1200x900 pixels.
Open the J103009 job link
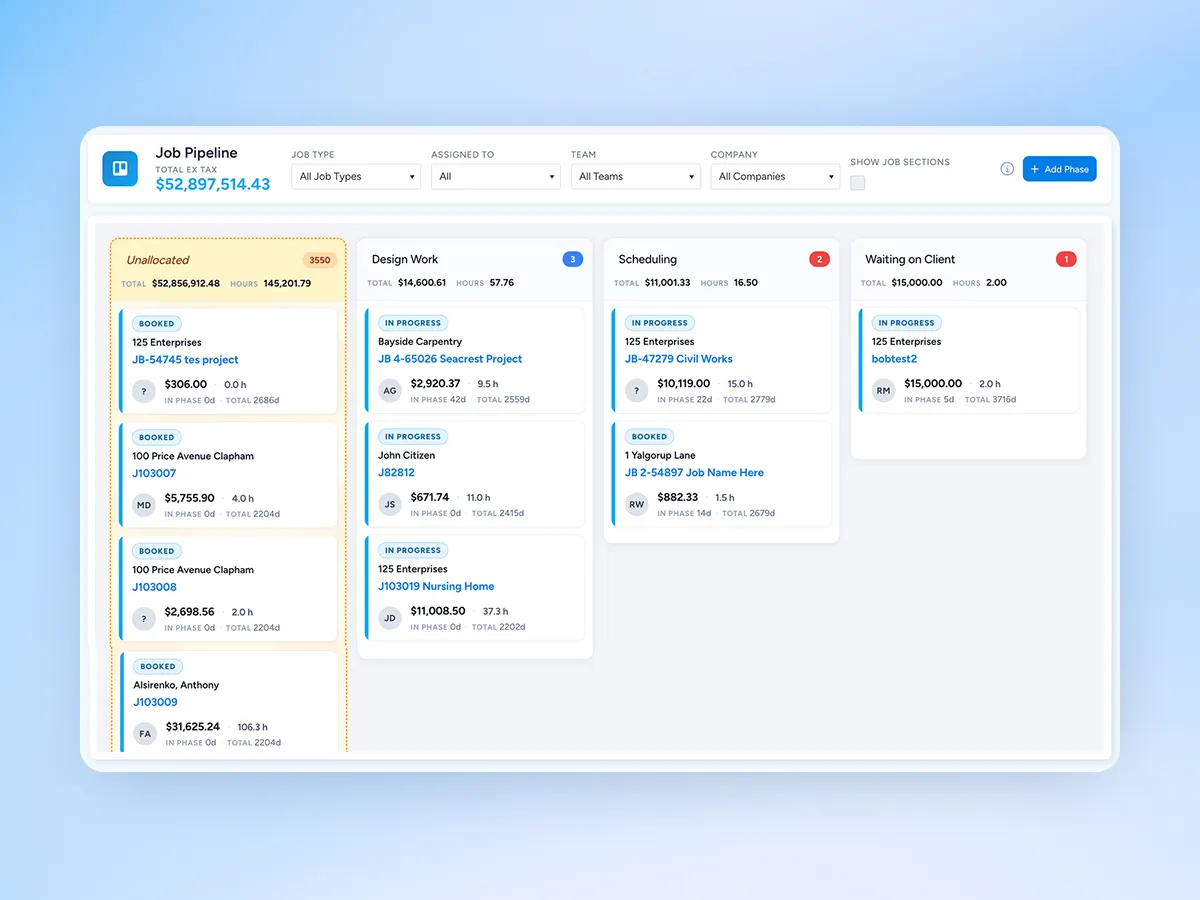[x=155, y=703]
